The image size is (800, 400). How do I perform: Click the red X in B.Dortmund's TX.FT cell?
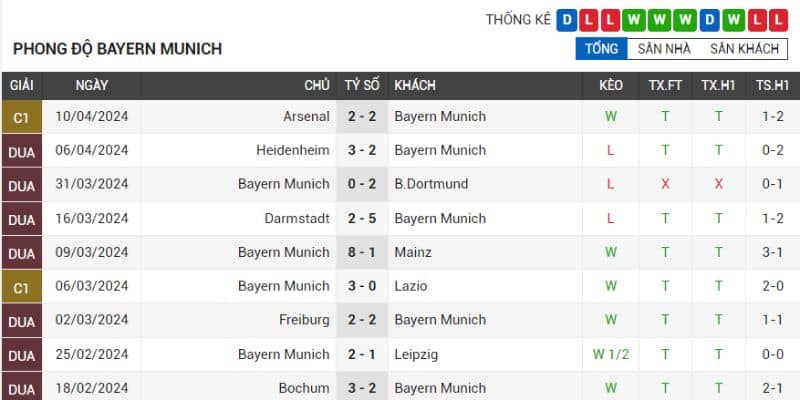pyautogui.click(x=665, y=184)
